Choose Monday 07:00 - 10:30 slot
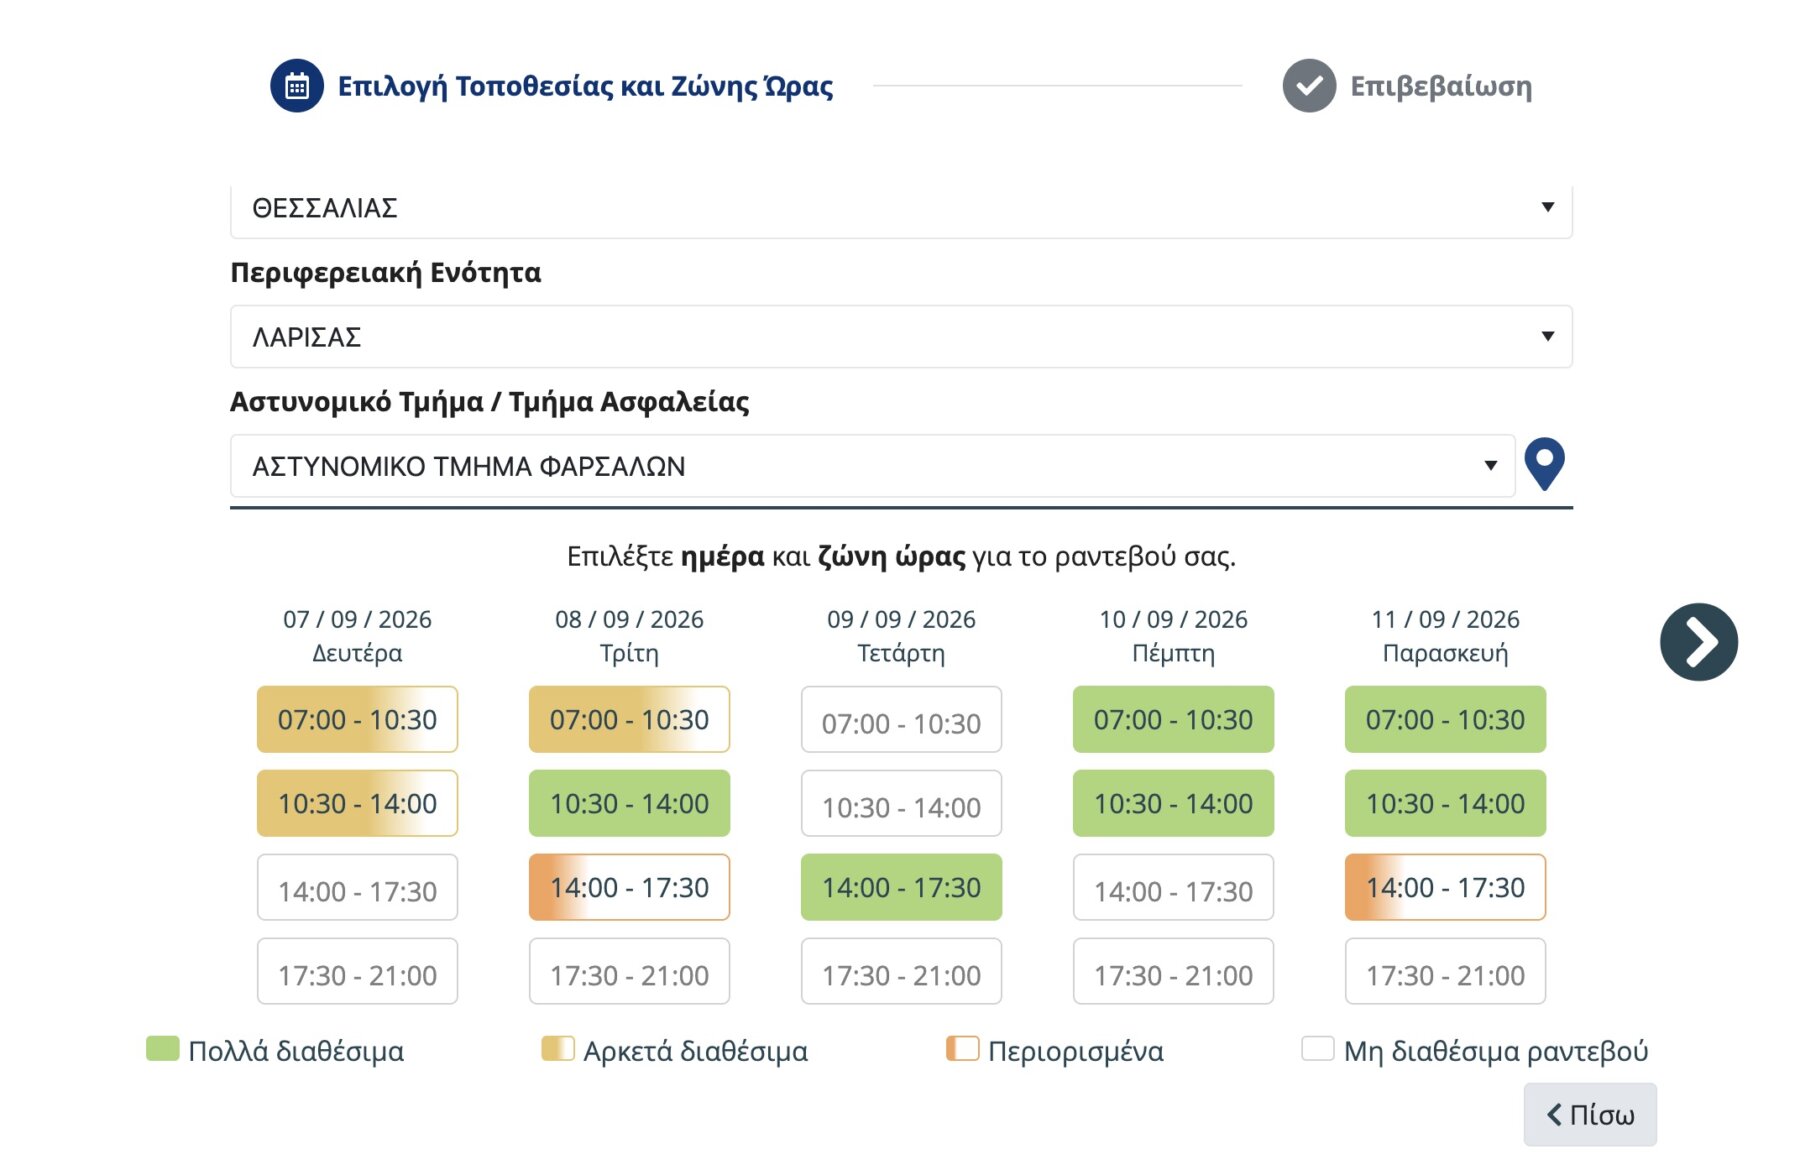 coord(357,719)
